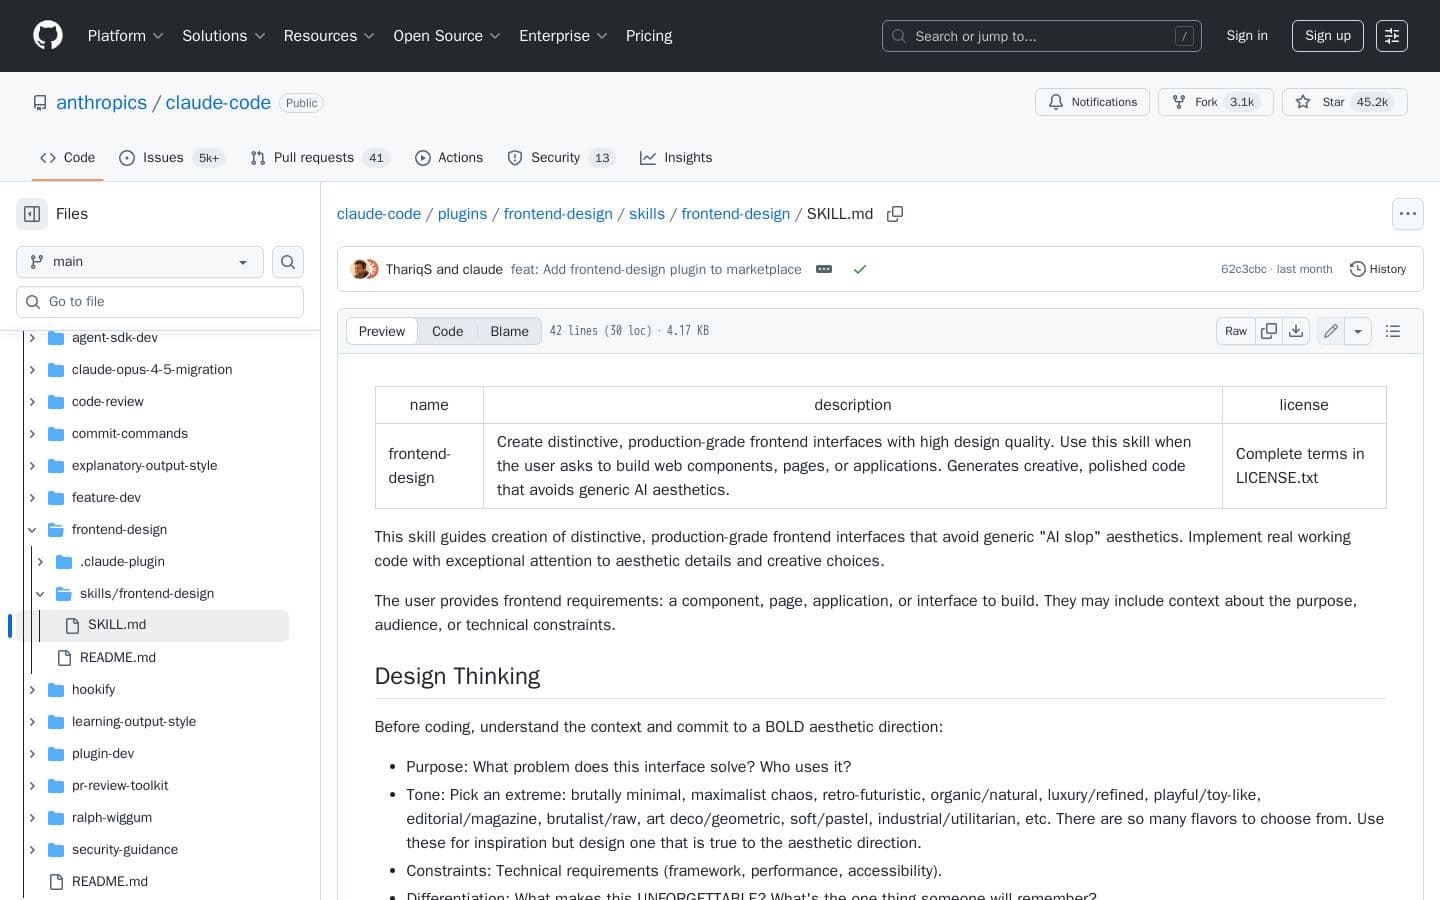Open the Open Source menu

446,35
